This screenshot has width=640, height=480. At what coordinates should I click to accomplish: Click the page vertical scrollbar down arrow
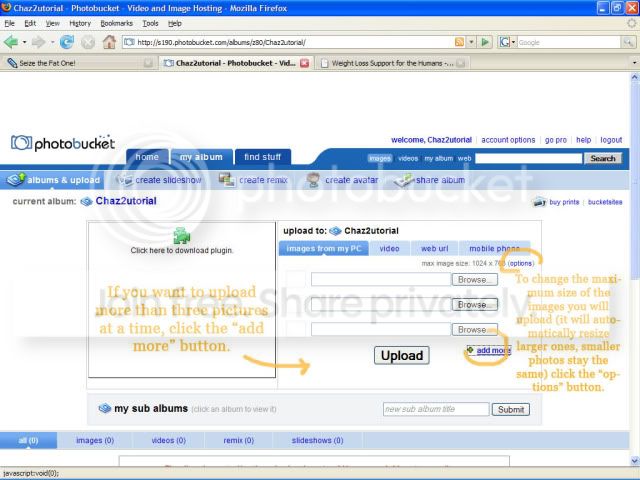635,461
